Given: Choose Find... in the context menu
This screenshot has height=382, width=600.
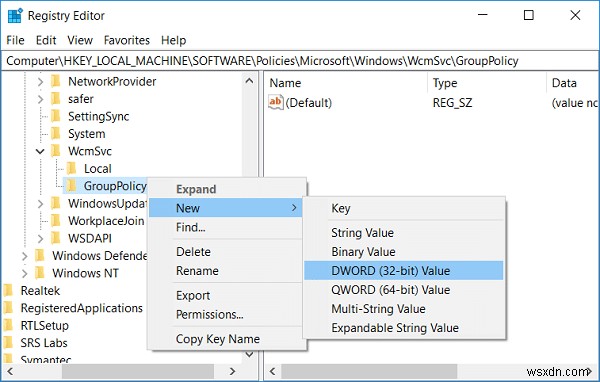Looking at the screenshot, I should [227, 227].
